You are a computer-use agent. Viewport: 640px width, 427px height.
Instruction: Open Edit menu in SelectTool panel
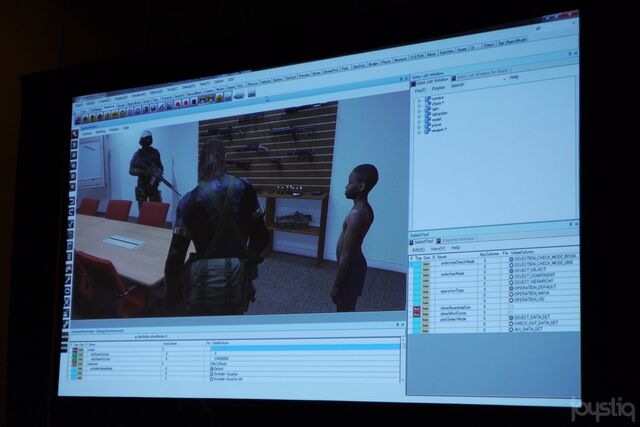tap(418, 249)
